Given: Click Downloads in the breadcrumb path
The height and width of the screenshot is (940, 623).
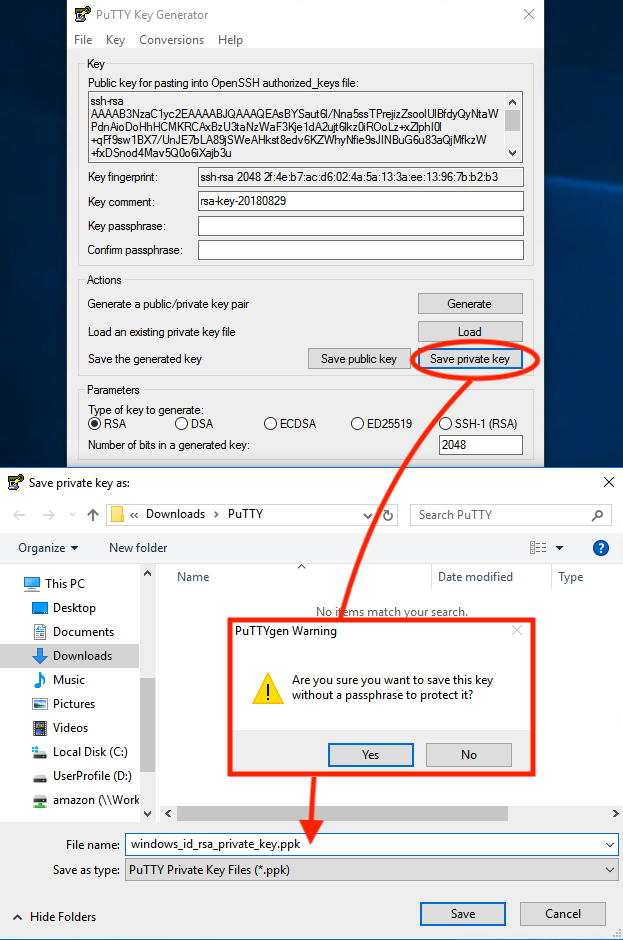Looking at the screenshot, I should (175, 514).
